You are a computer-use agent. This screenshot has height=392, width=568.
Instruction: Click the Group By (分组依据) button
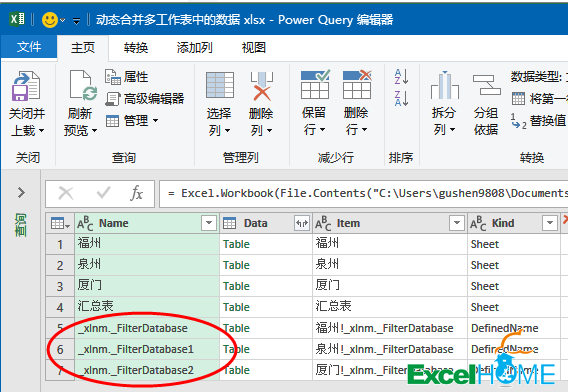coord(486,105)
